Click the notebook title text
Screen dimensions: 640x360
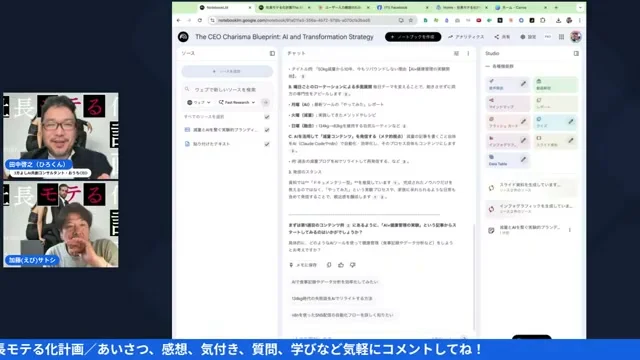[x=284, y=37]
